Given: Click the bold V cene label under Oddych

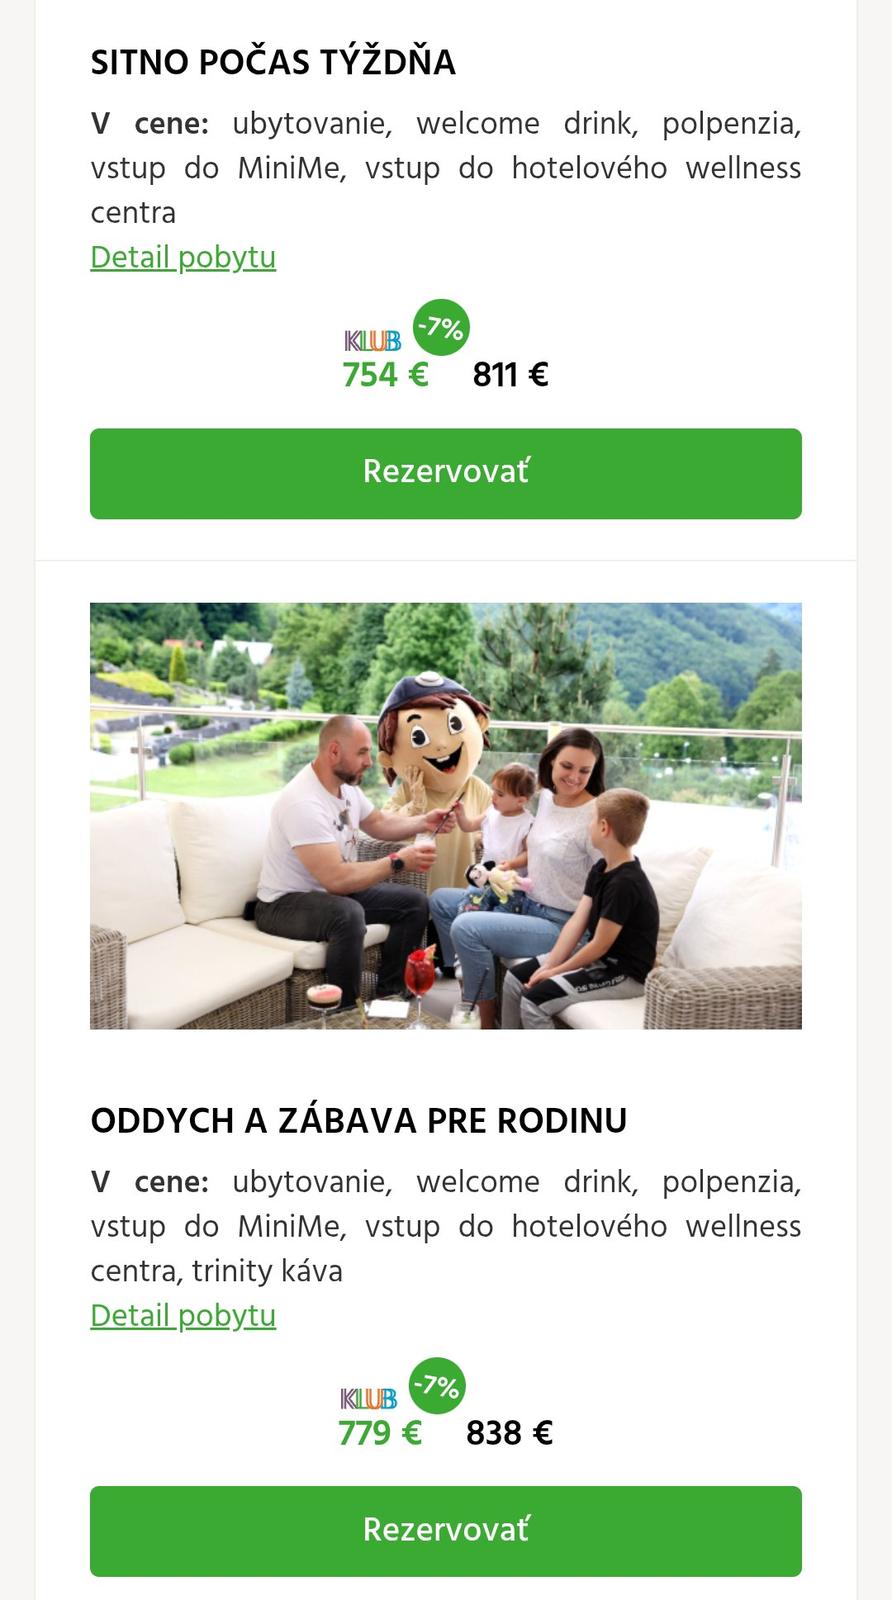Looking at the screenshot, I should (x=150, y=1182).
